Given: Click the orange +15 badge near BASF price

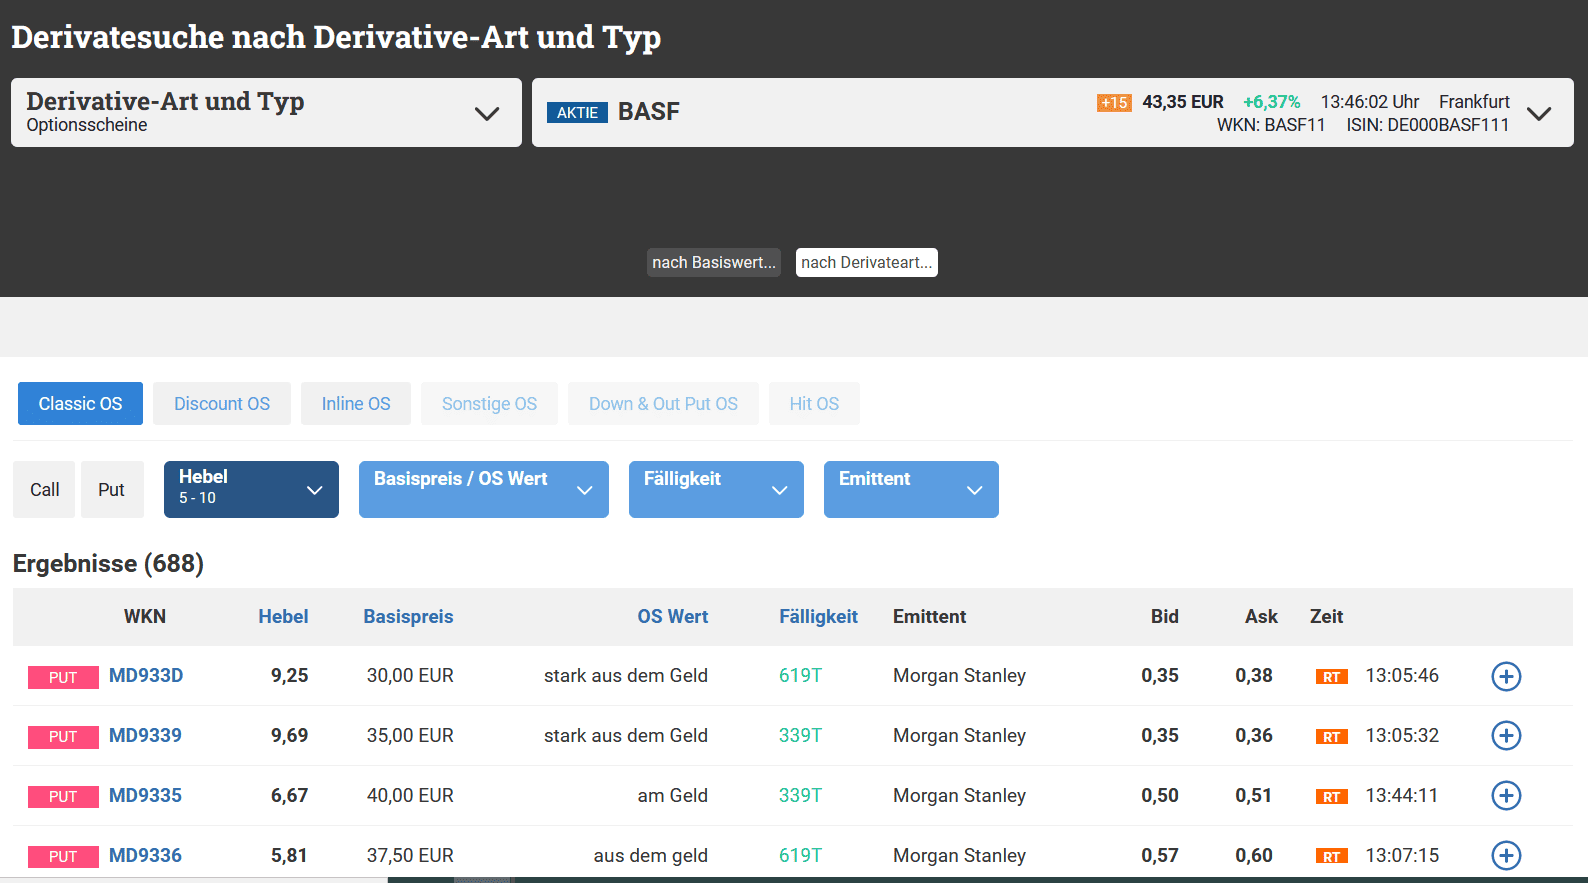Looking at the screenshot, I should [1113, 103].
